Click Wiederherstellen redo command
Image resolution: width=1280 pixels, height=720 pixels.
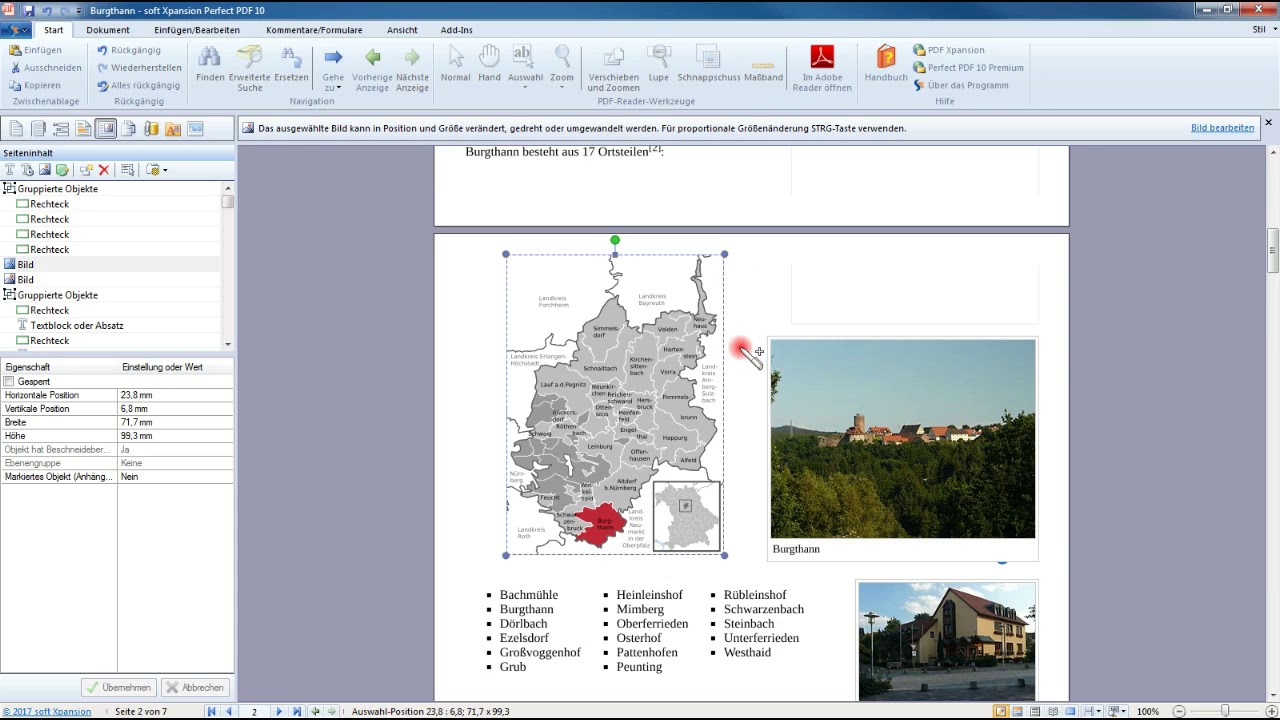point(139,68)
